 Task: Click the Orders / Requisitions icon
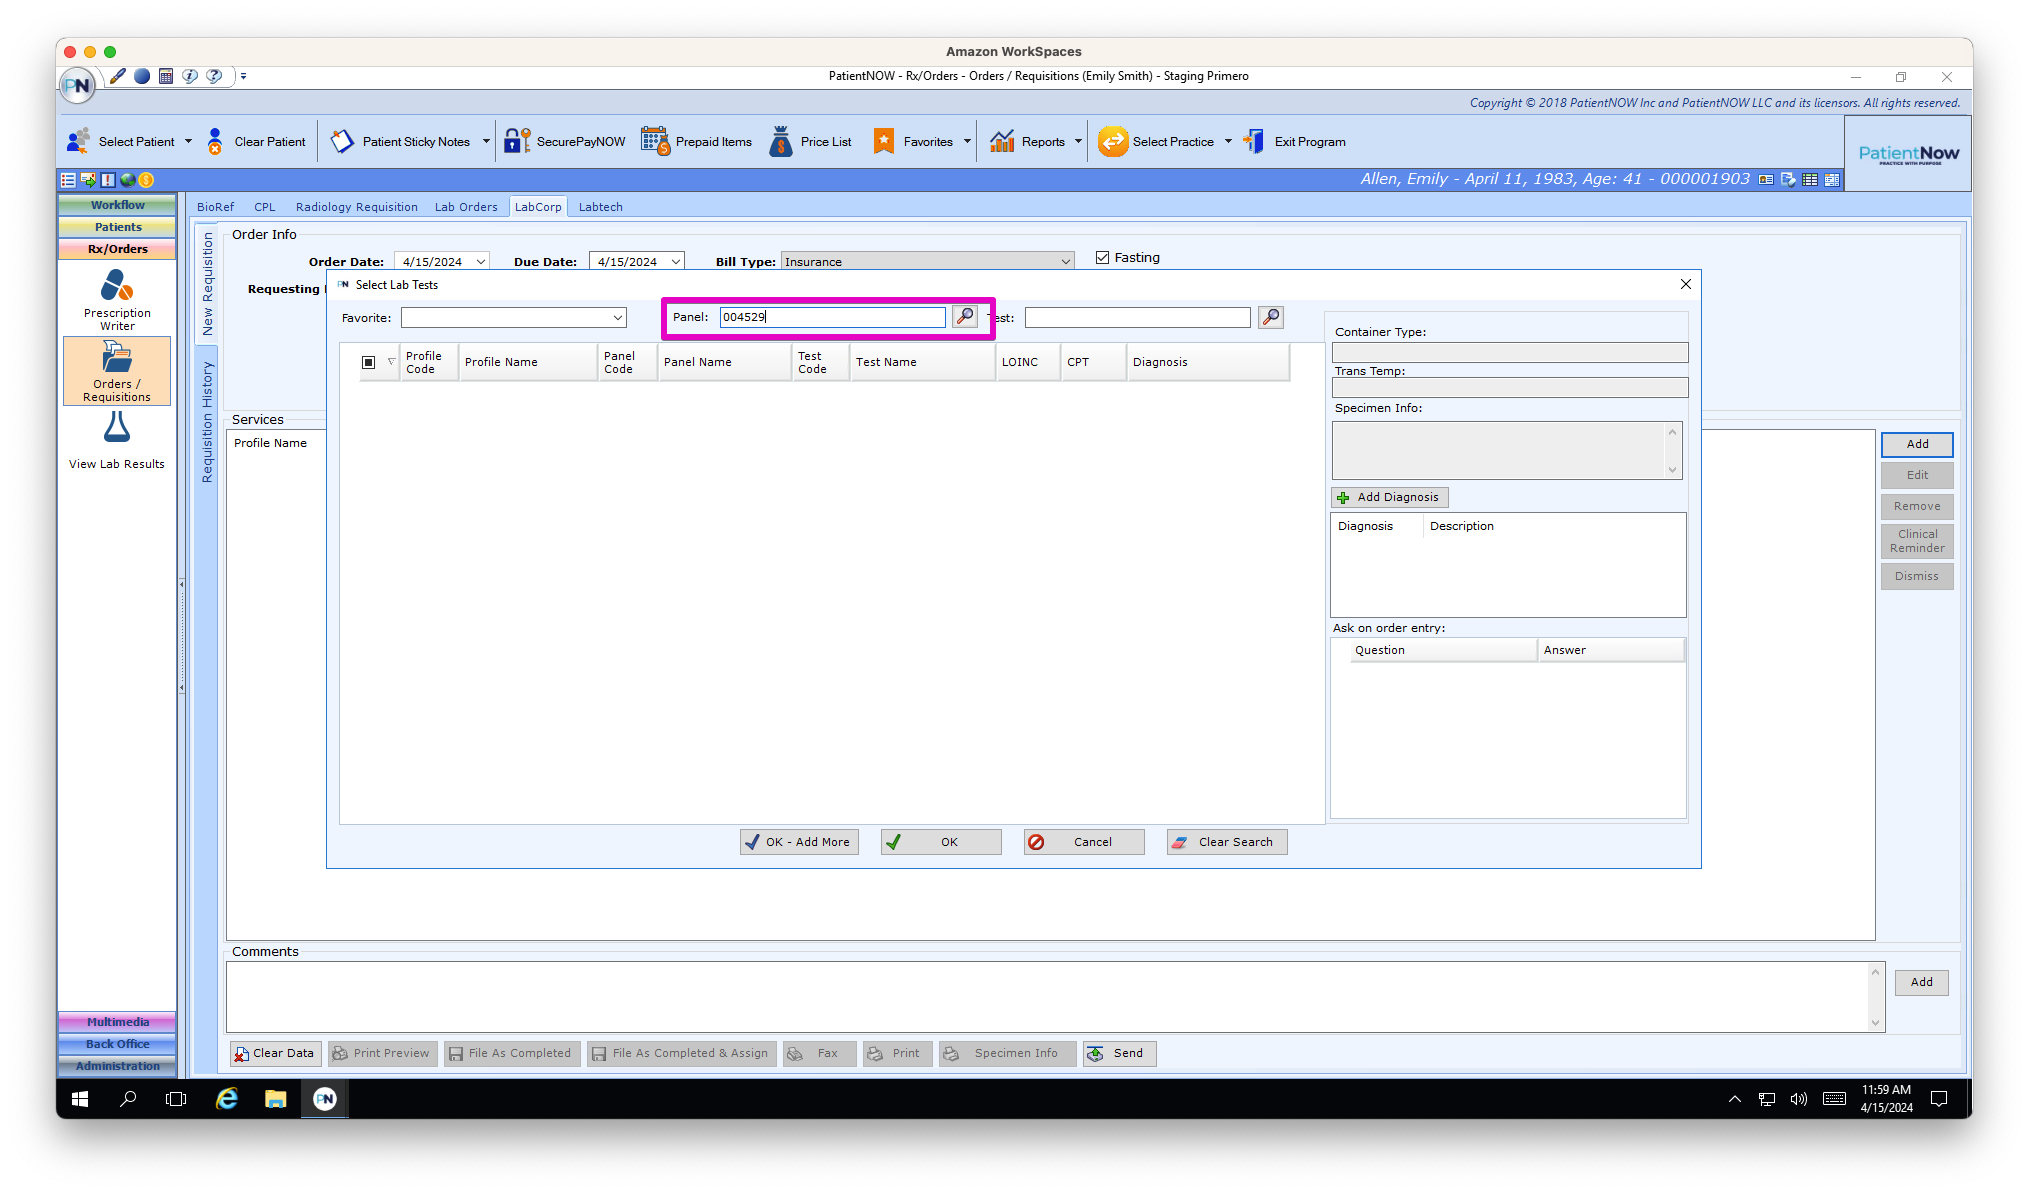[116, 370]
